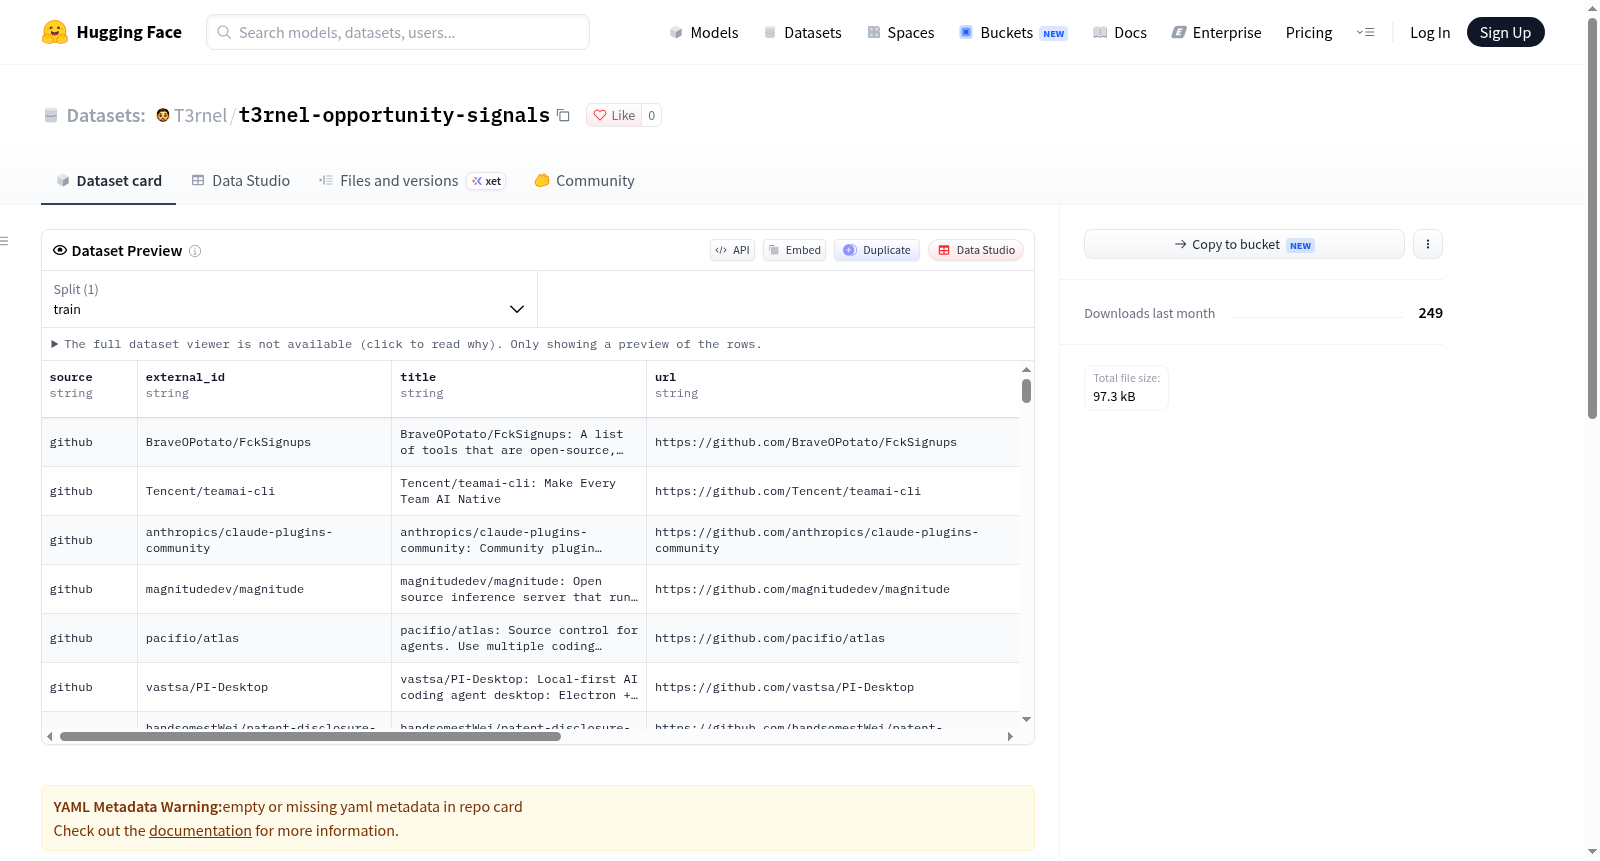
Task: Click URL https://github.com/vastsa/PI-Desktop
Action: [784, 687]
